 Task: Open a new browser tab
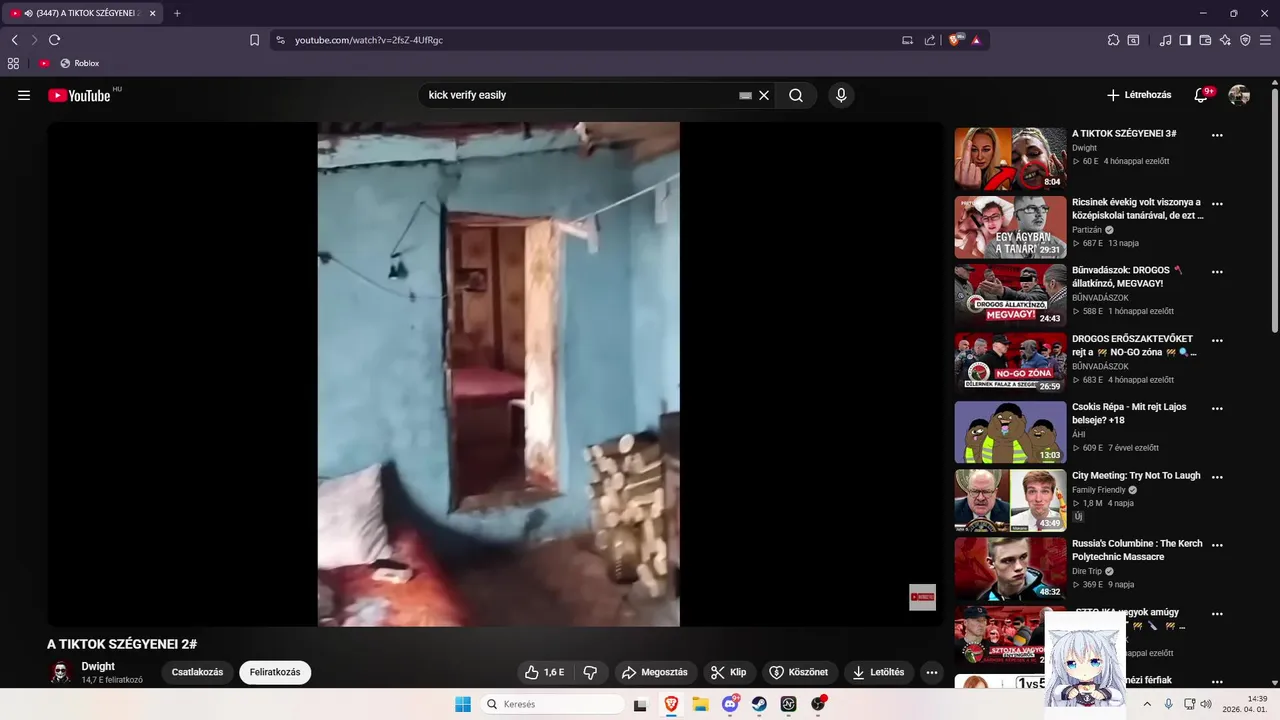pyautogui.click(x=177, y=13)
